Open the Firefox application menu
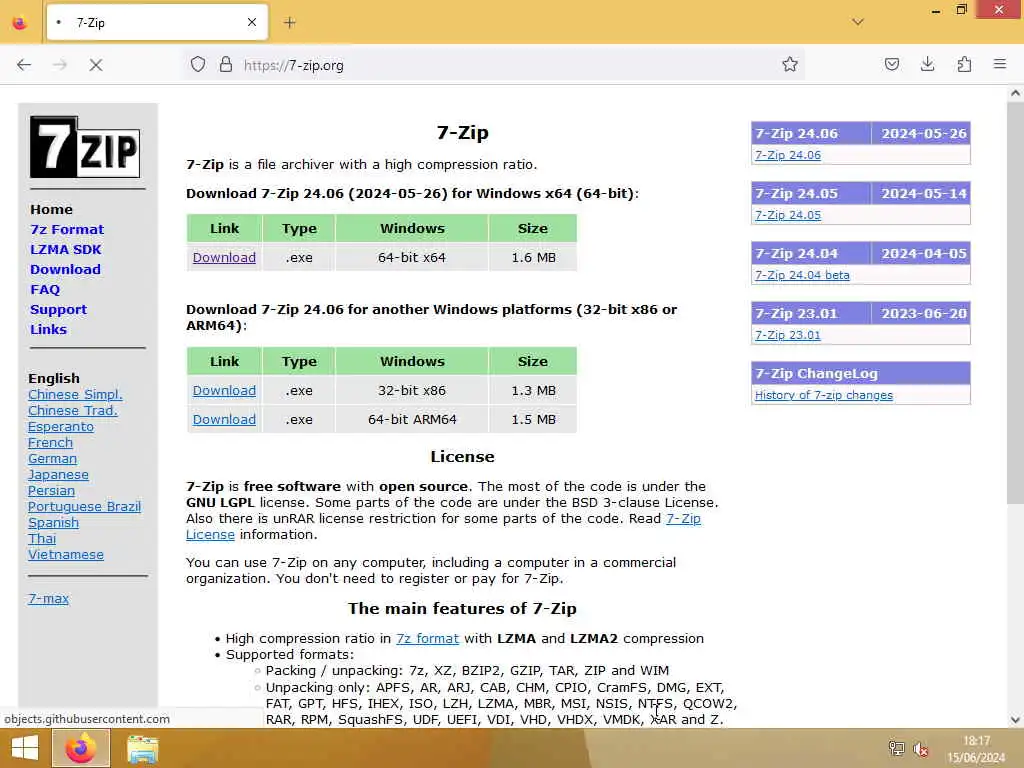The width and height of the screenshot is (1024, 768). coord(1000,64)
